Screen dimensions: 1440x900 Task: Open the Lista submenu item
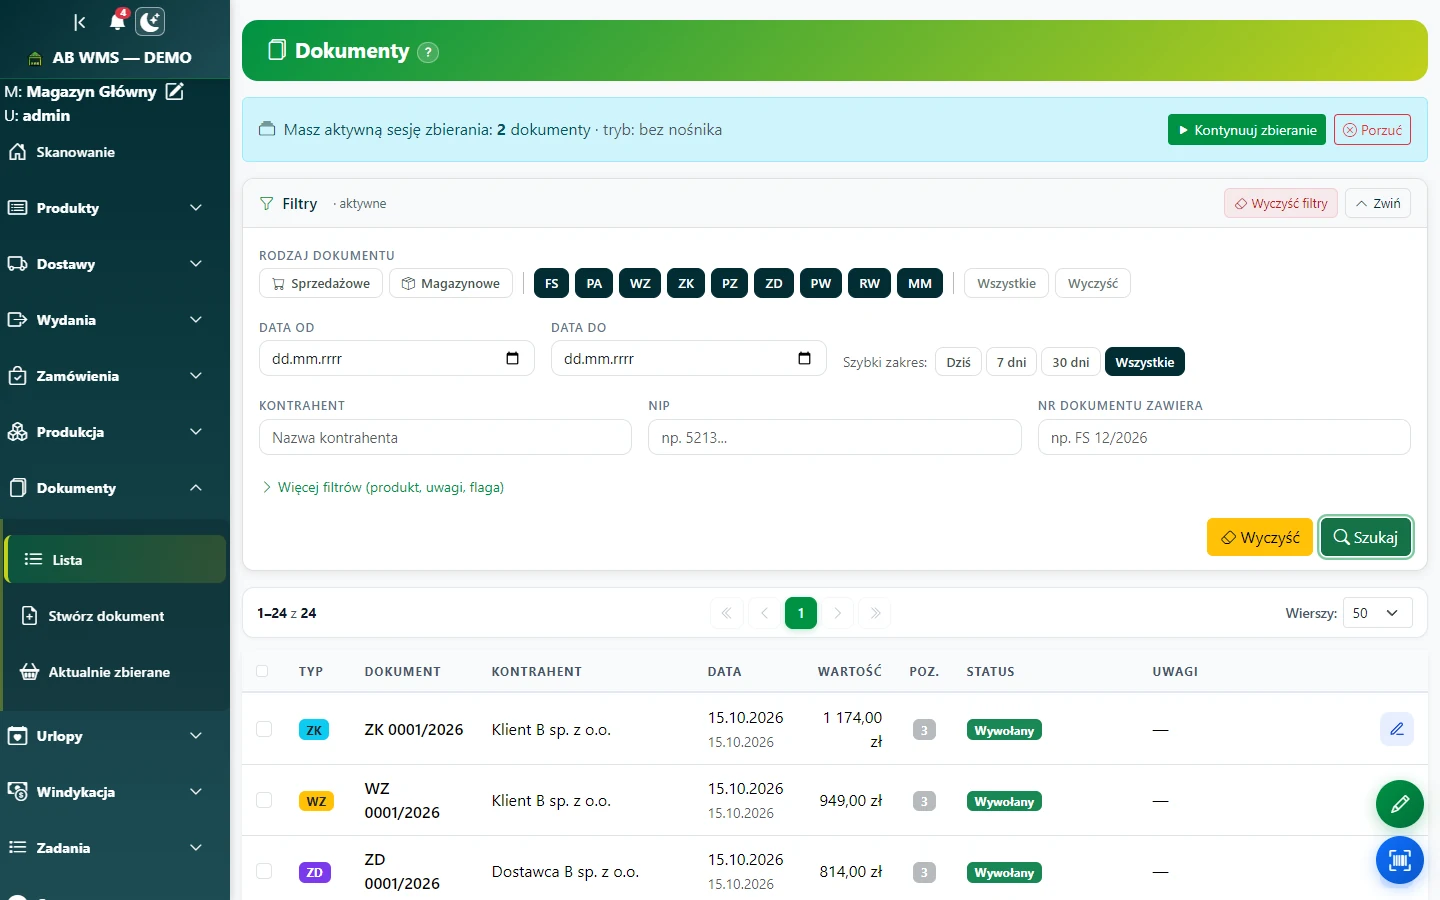(x=115, y=560)
